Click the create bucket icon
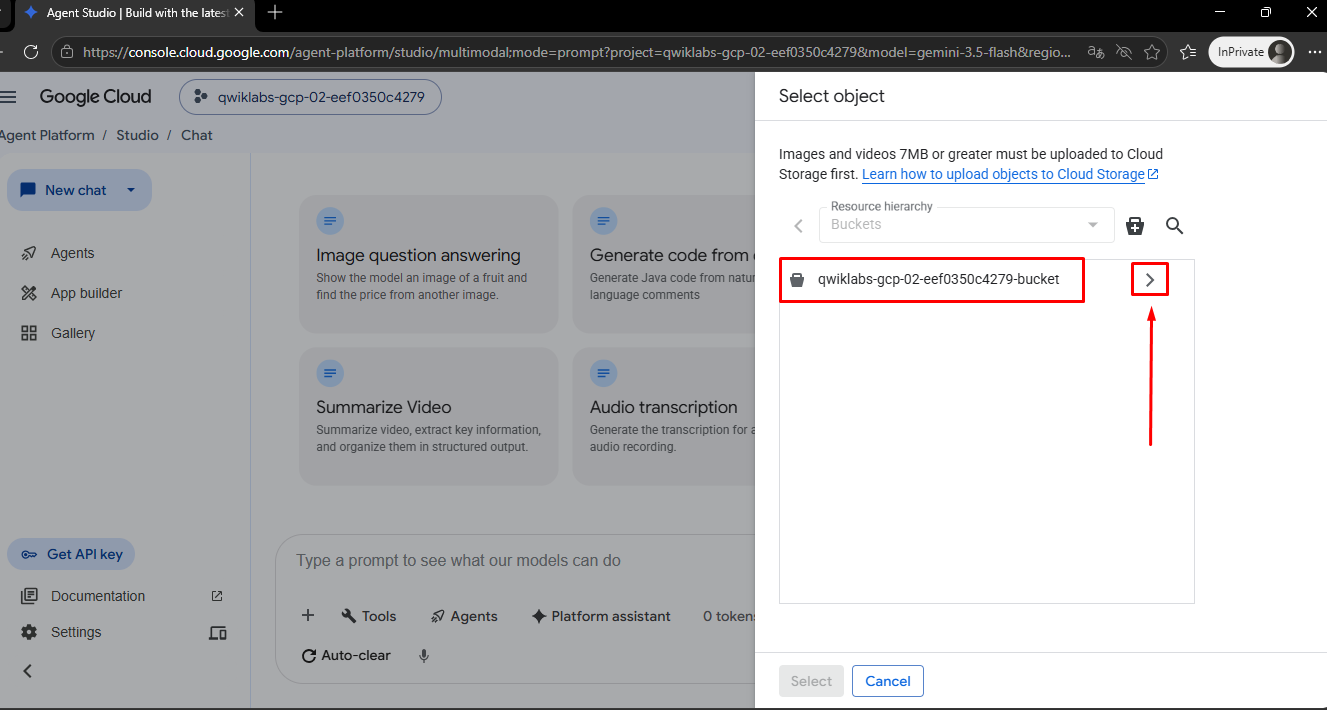Viewport: 1327px width, 710px height. coord(1135,226)
